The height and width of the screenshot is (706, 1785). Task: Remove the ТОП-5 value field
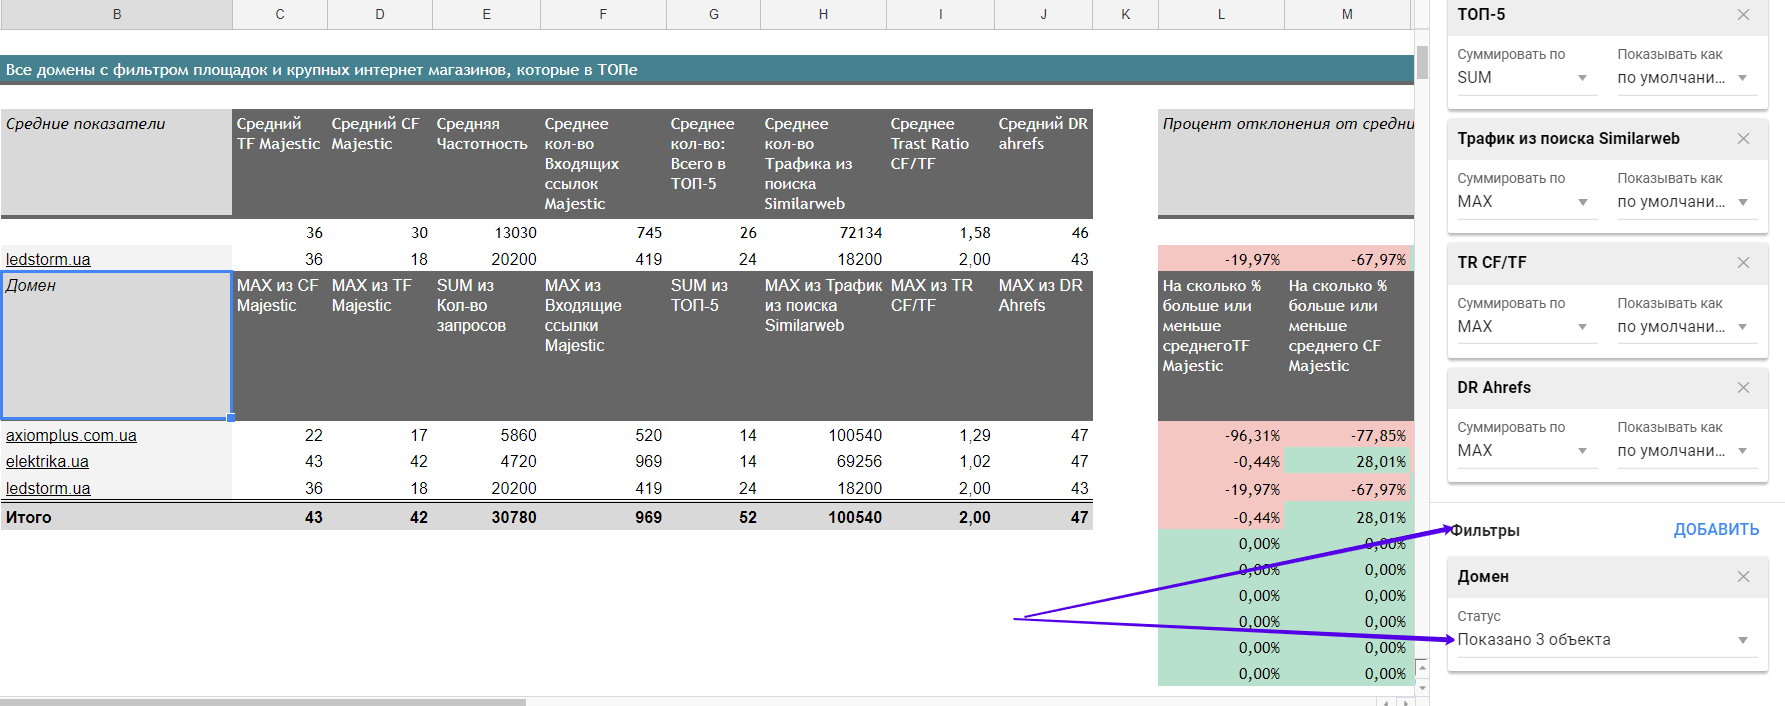[1743, 15]
